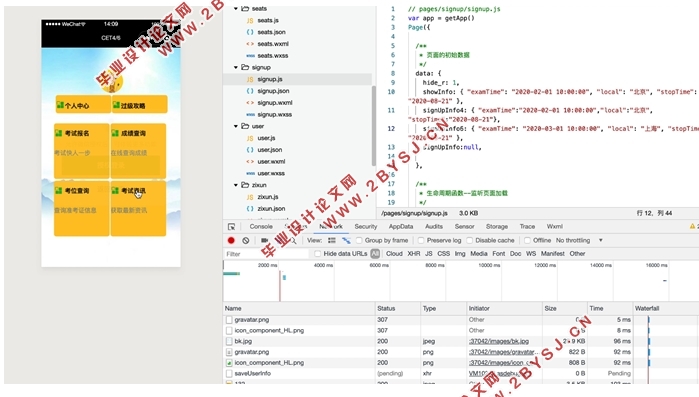The height and width of the screenshot is (397, 699).
Task: Filter requests by CSS
Action: coord(444,254)
